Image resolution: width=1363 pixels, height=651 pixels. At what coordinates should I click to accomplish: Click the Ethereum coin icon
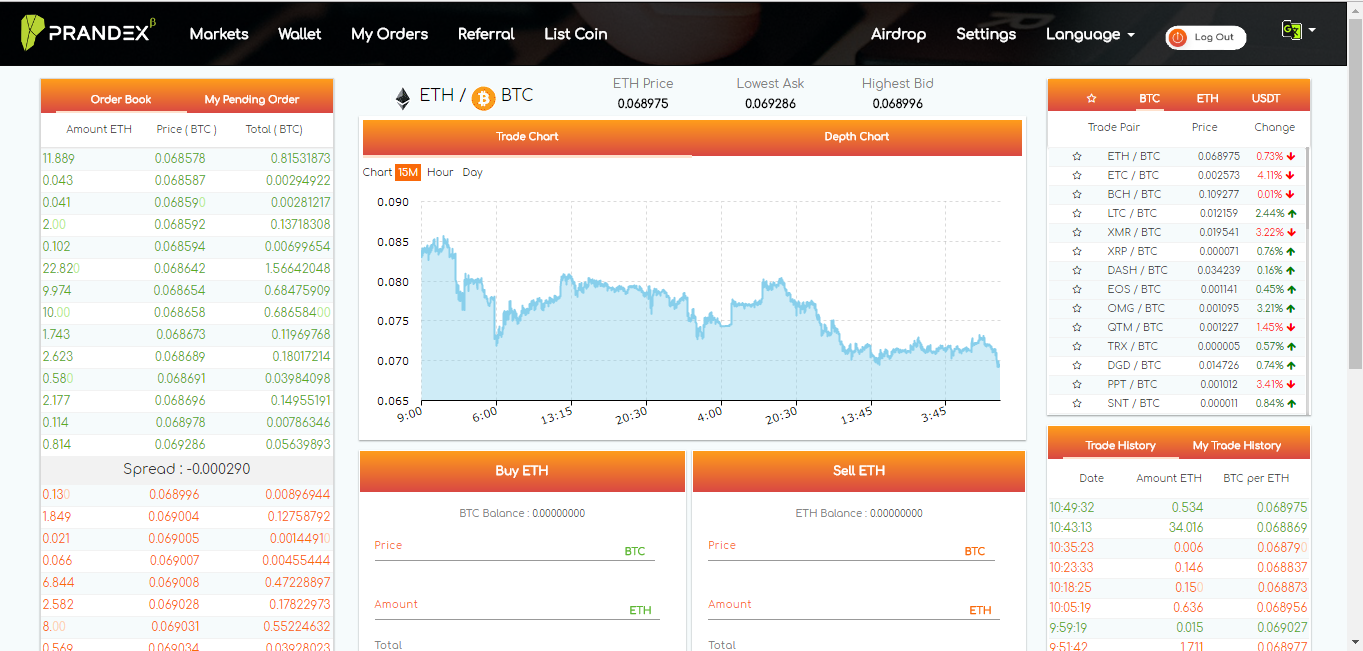point(402,97)
